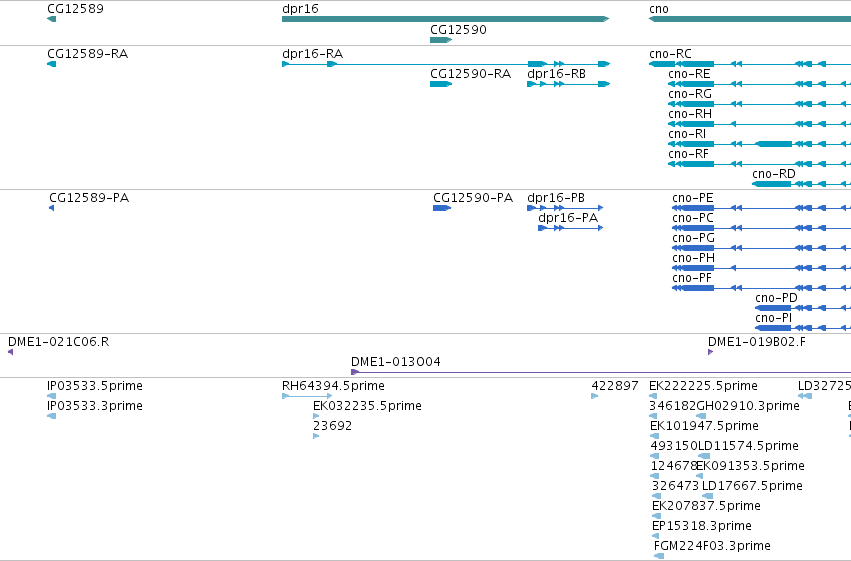The width and height of the screenshot is (851, 561).
Task: Select the cno-PC protein label
Action: [x=693, y=218]
